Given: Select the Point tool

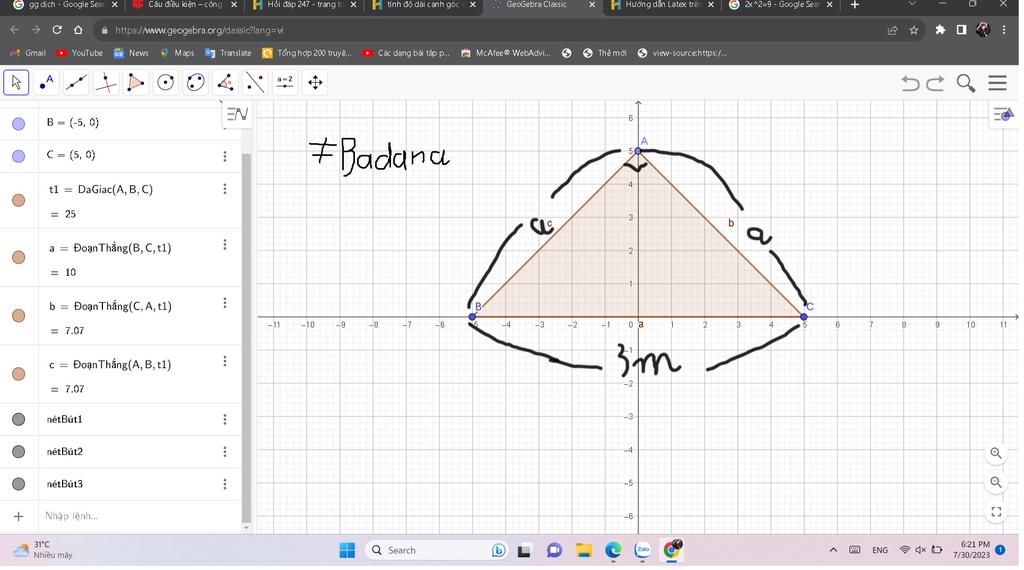Looking at the screenshot, I should [x=46, y=83].
